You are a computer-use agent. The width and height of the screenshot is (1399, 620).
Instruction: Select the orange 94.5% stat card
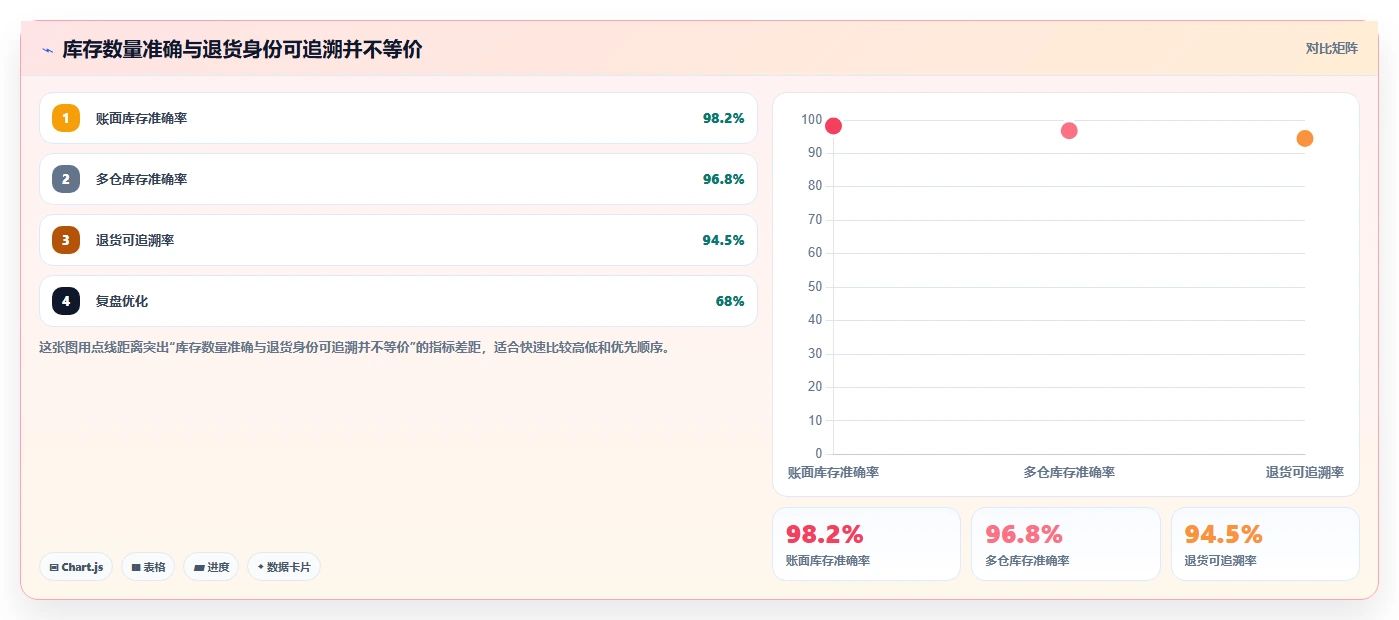(x=1265, y=544)
